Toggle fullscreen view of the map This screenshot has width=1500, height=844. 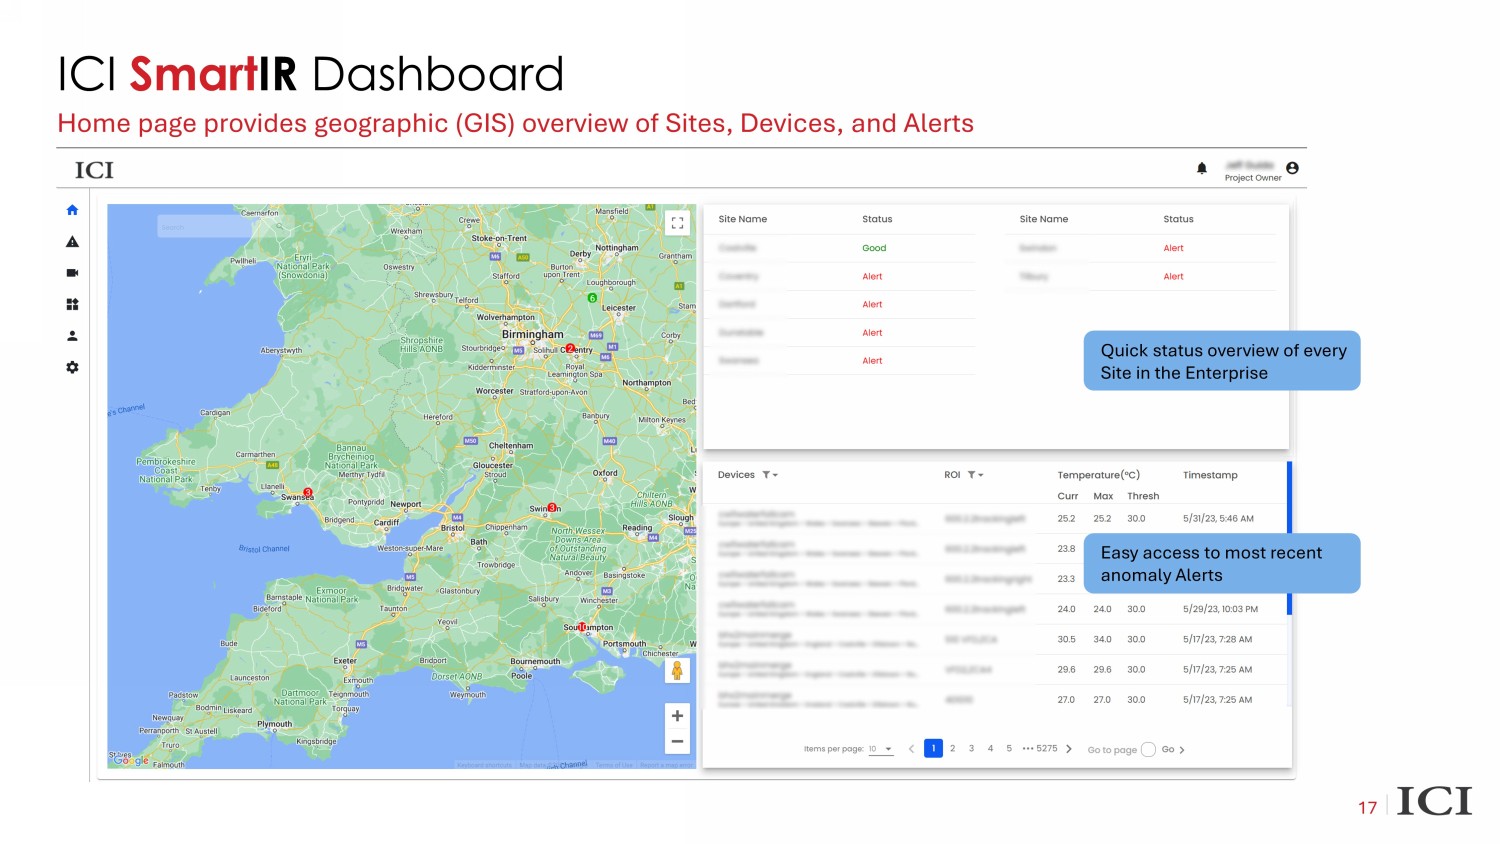(677, 223)
